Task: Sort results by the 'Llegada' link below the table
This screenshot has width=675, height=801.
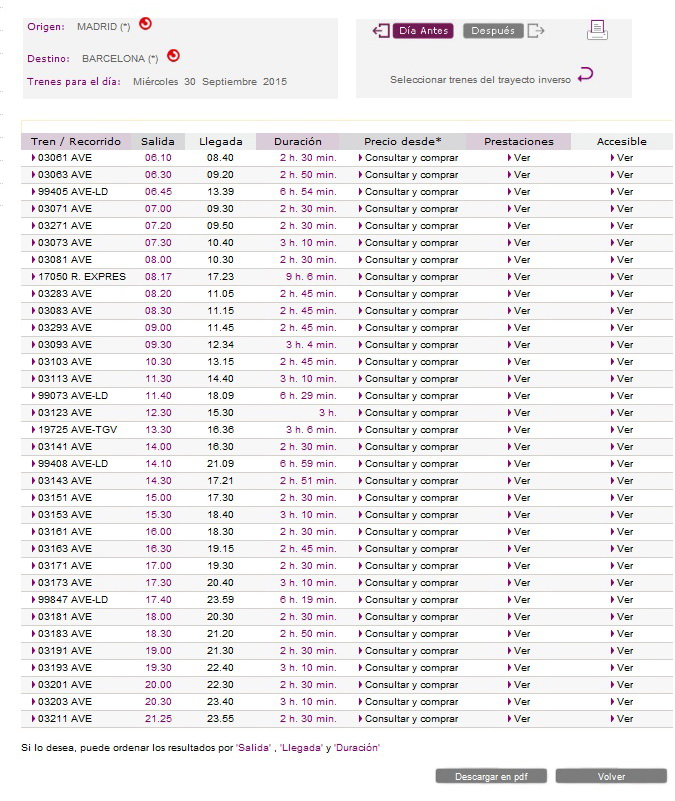Action: pyautogui.click(x=301, y=748)
